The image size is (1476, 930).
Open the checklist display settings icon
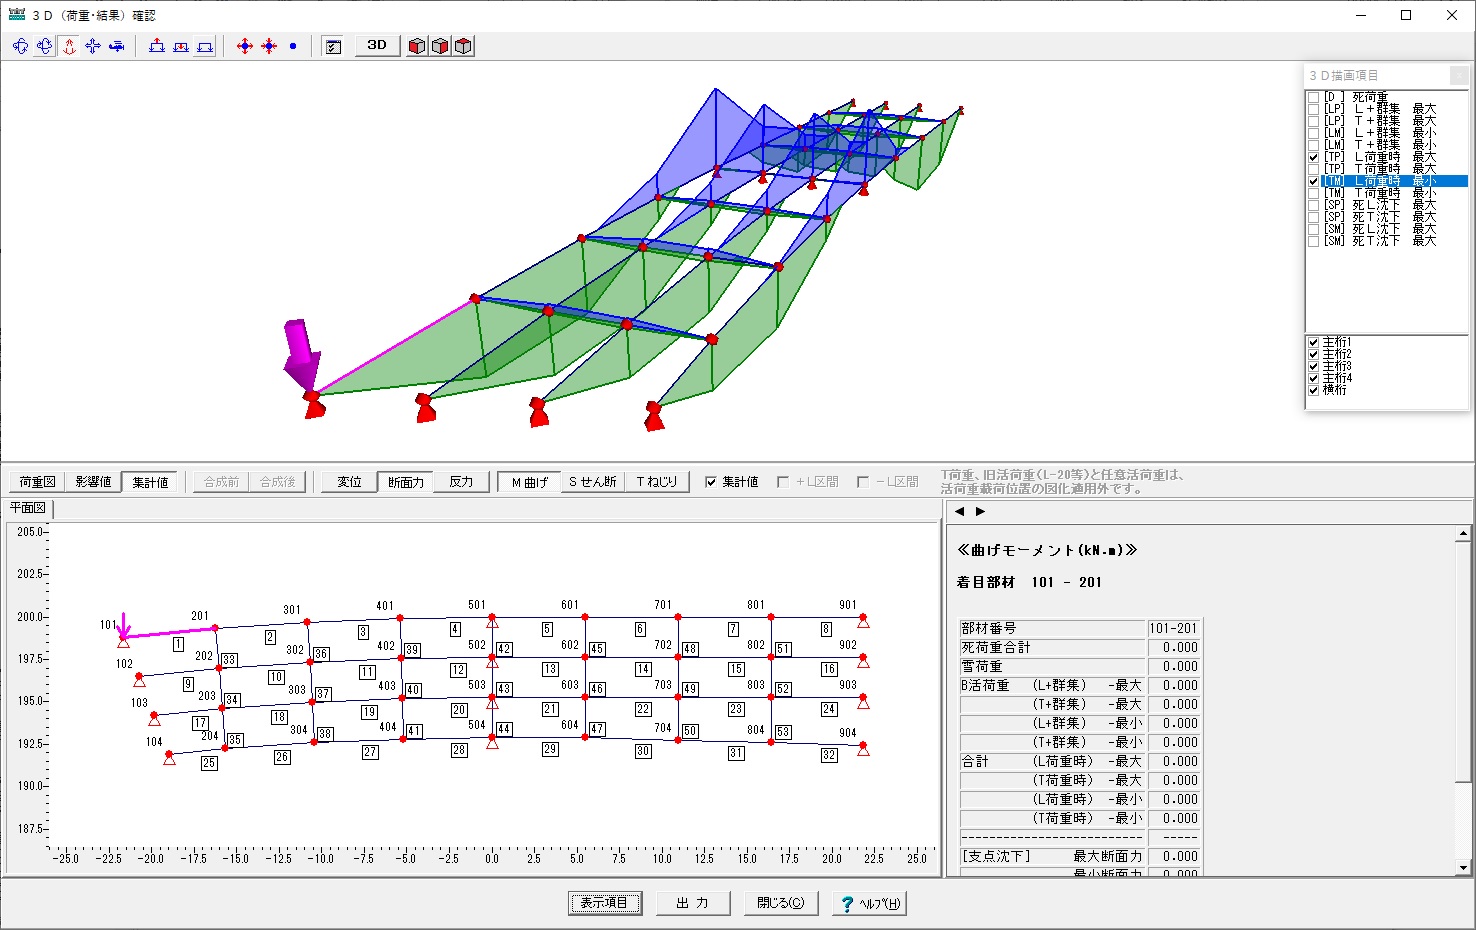(x=334, y=46)
